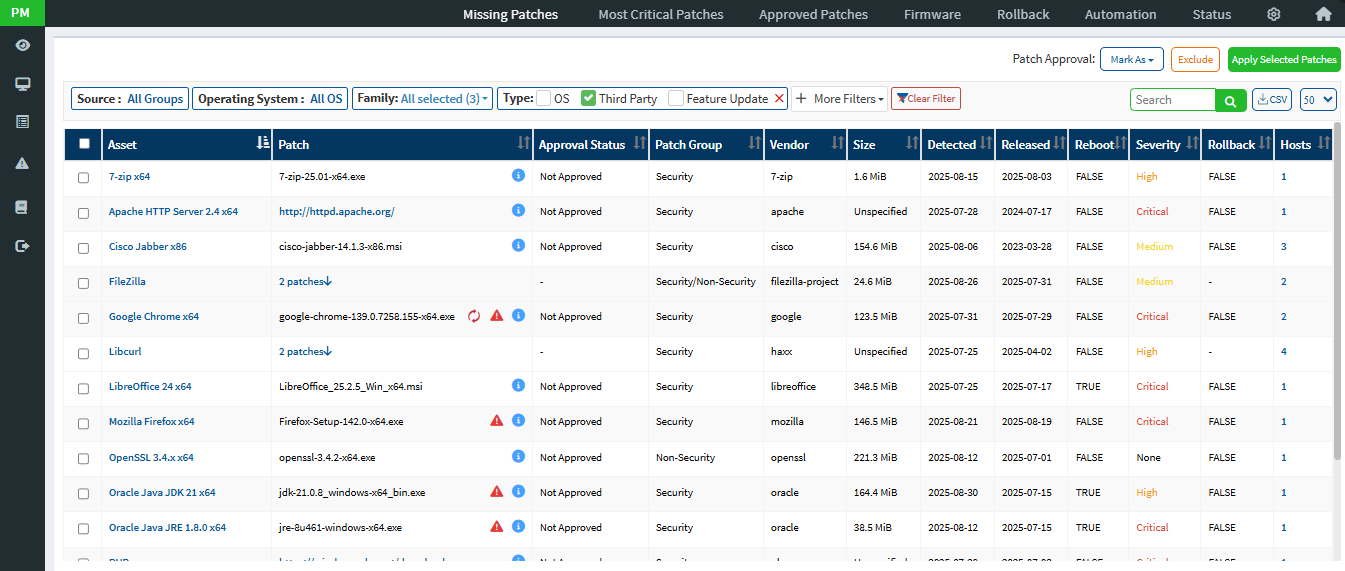Open info icon for openssl-3.4.2-x64.exe

click(x=518, y=456)
